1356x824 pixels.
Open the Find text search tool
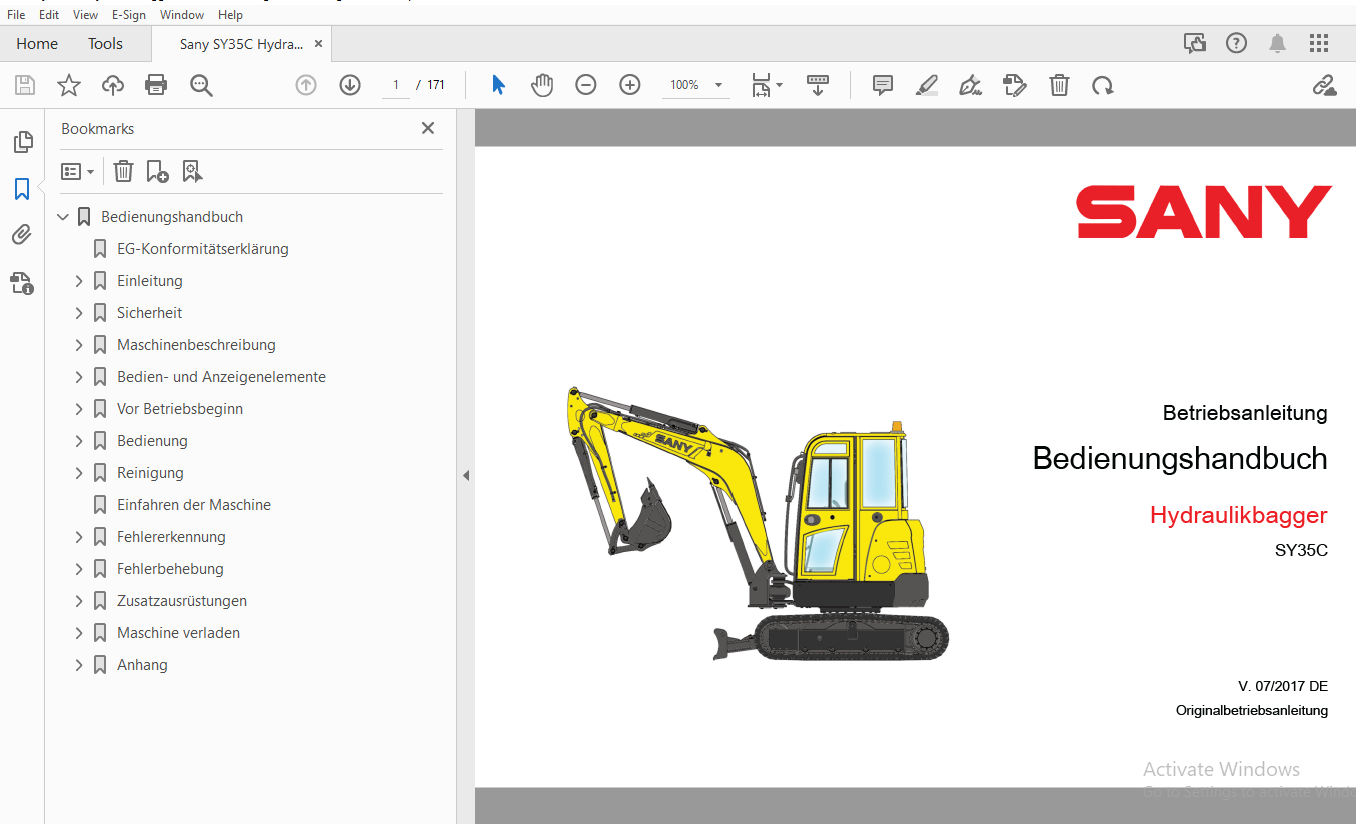point(201,86)
